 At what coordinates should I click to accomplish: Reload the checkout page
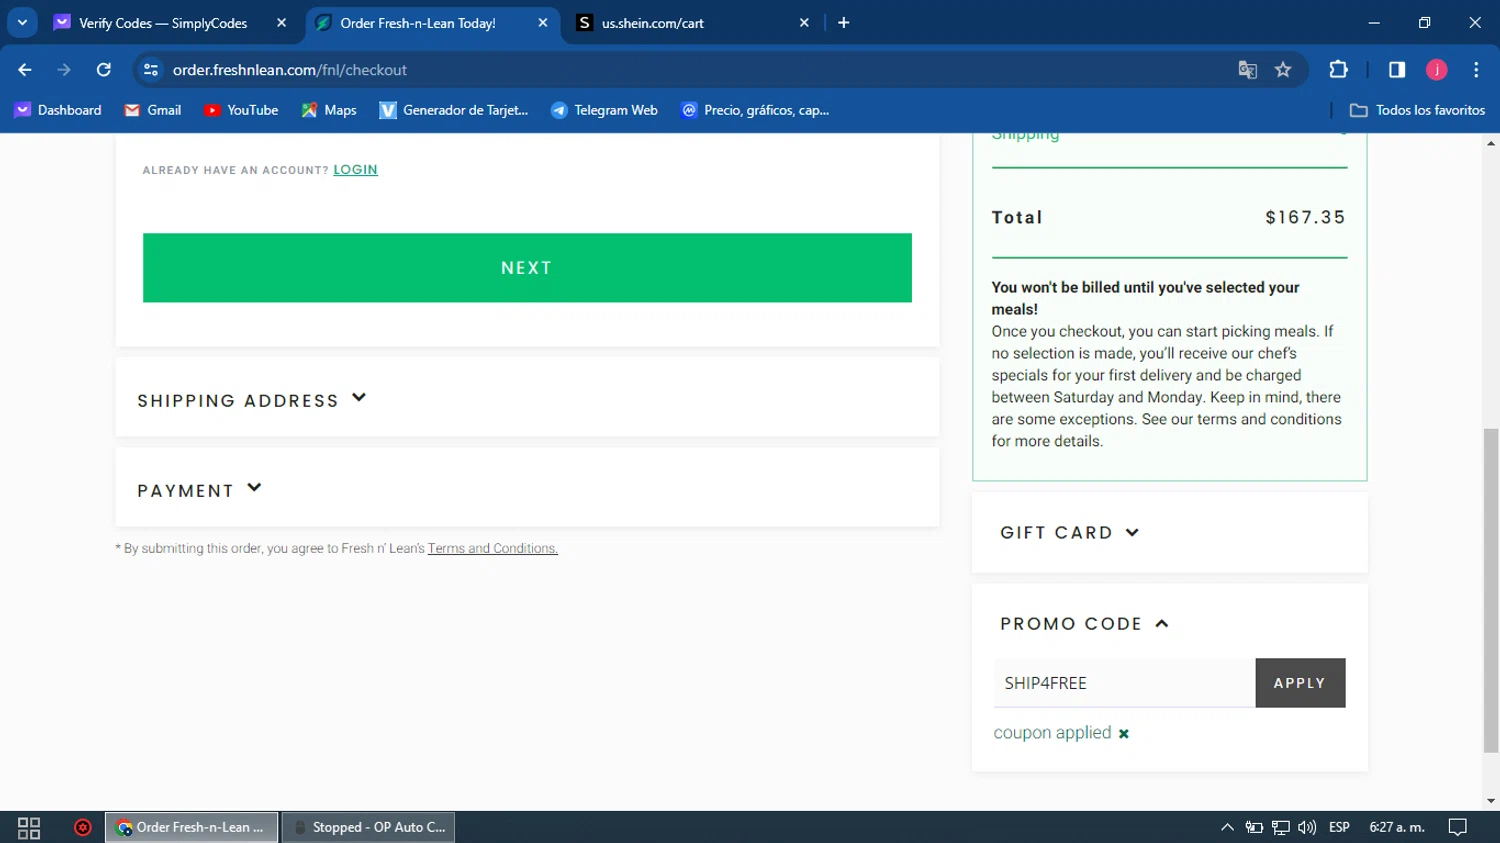point(104,70)
